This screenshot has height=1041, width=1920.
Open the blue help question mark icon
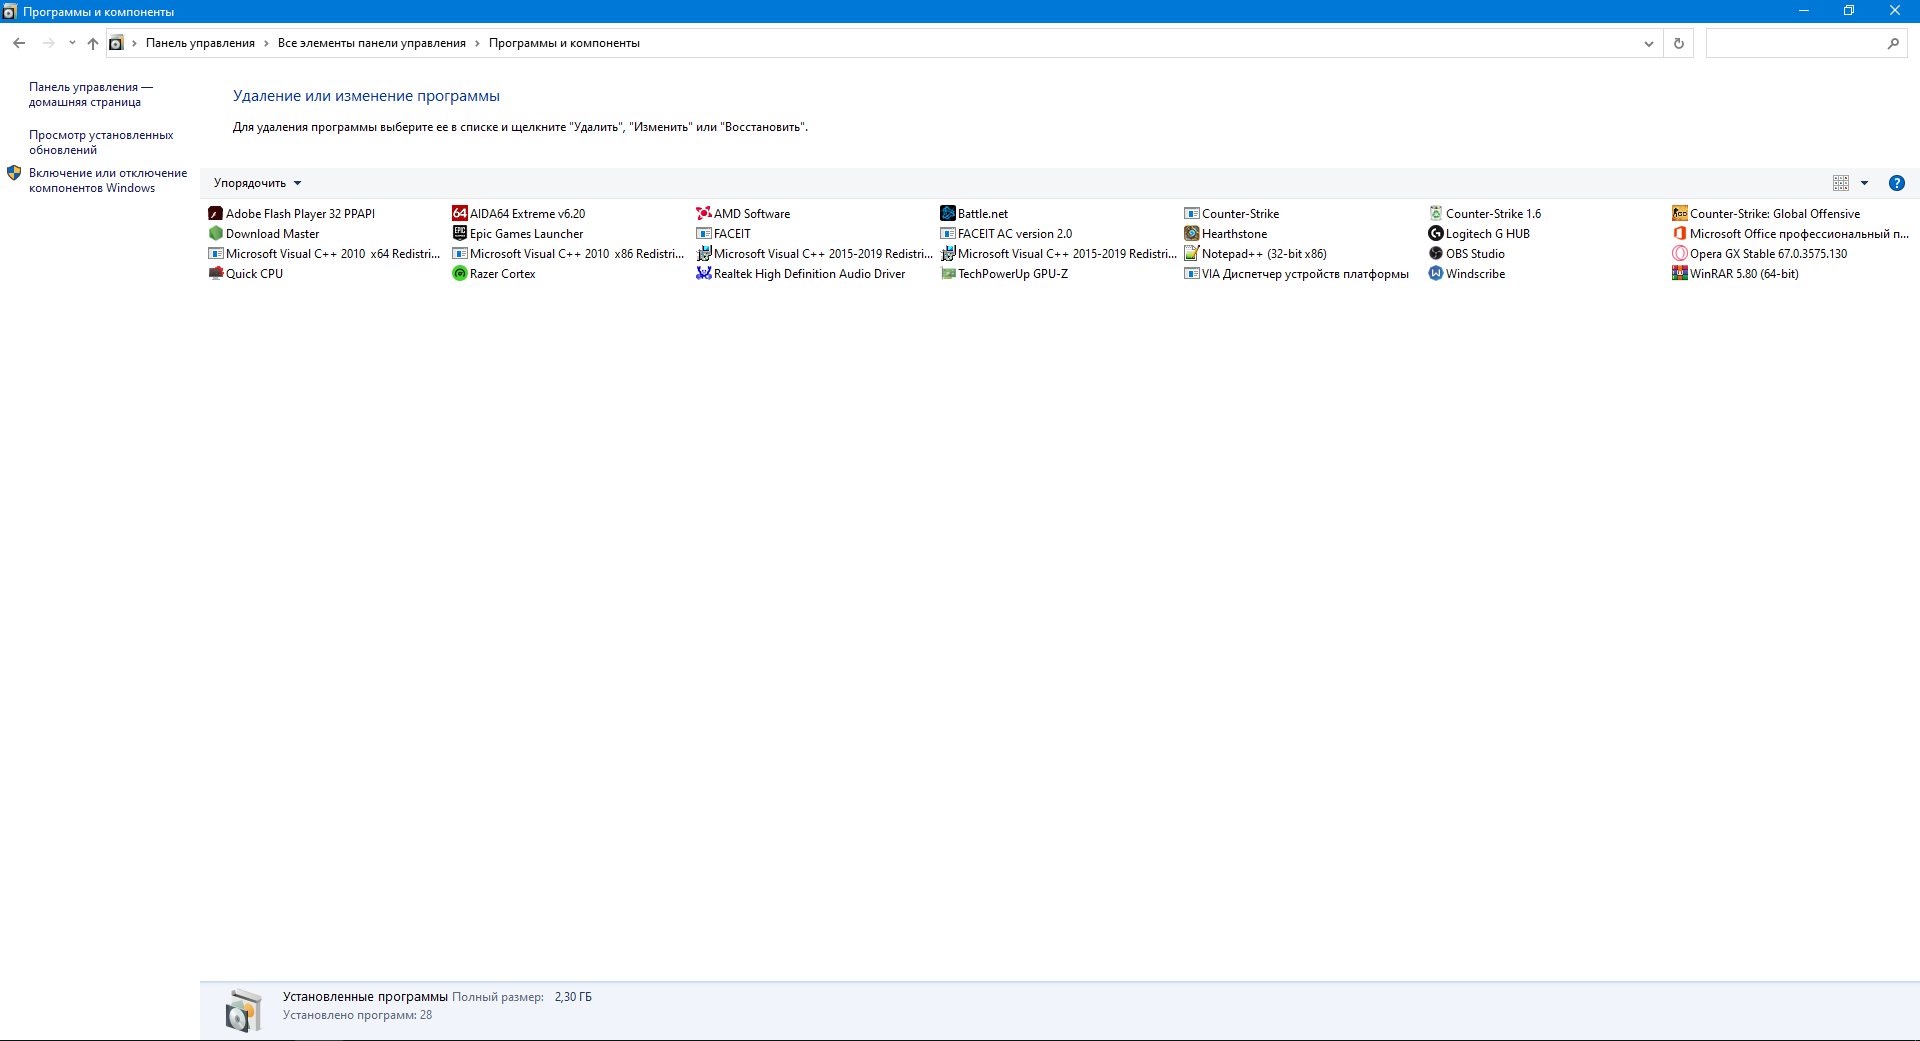(x=1896, y=183)
